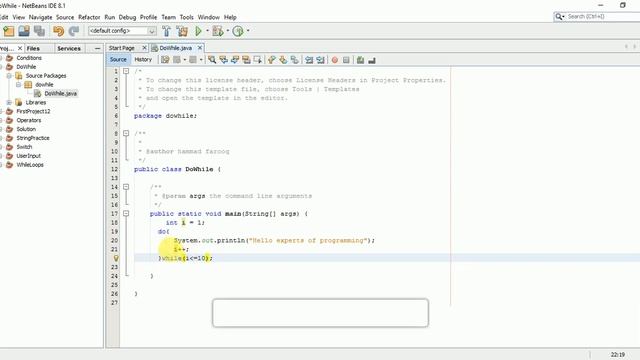Open the Window menu
The height and width of the screenshot is (360, 640).
click(x=209, y=17)
